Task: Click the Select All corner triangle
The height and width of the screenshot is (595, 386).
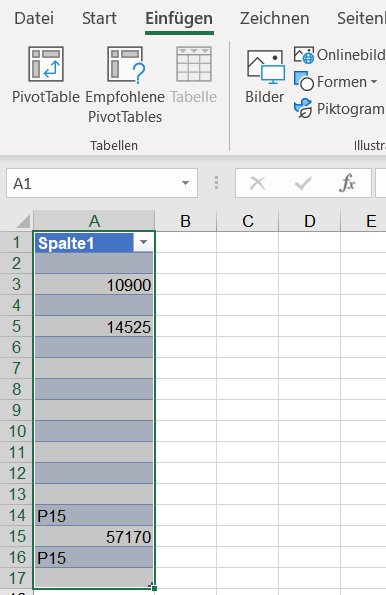Action: [x=23, y=222]
